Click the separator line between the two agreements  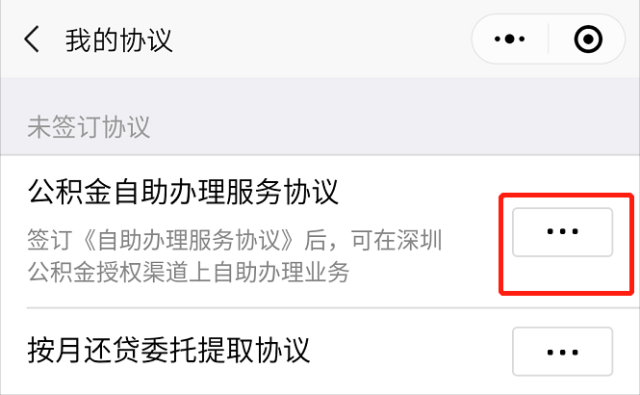click(x=333, y=308)
